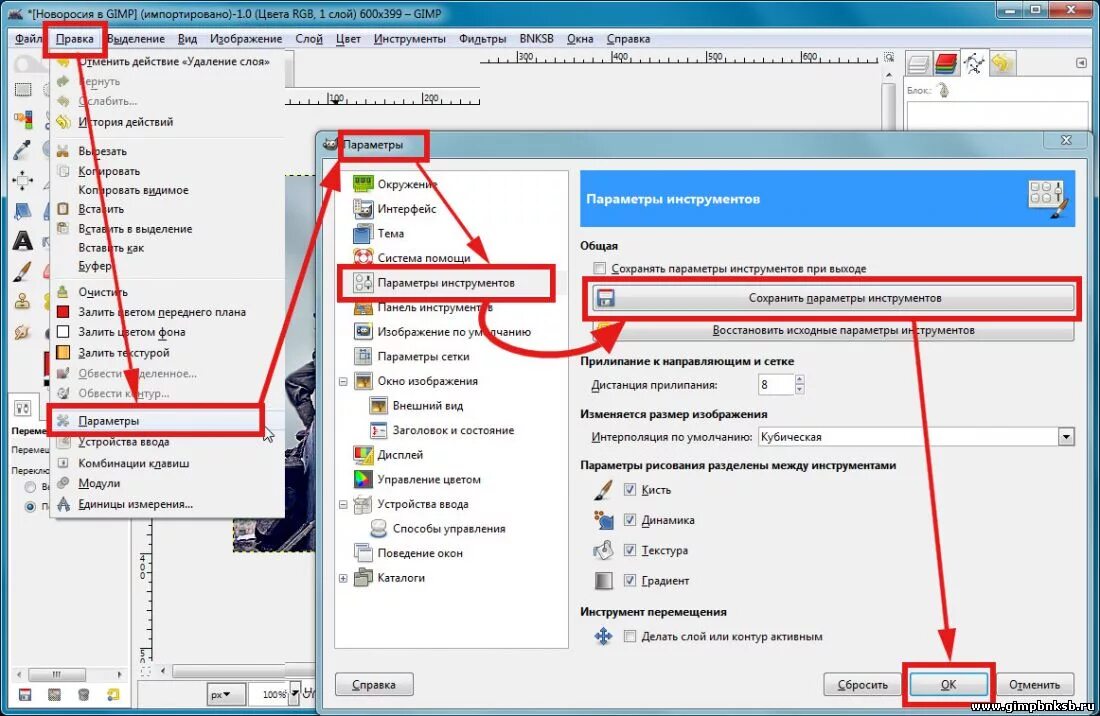Uncheck the Текстура sharing checkbox
Screen dimensions: 1100x716
click(x=630, y=550)
